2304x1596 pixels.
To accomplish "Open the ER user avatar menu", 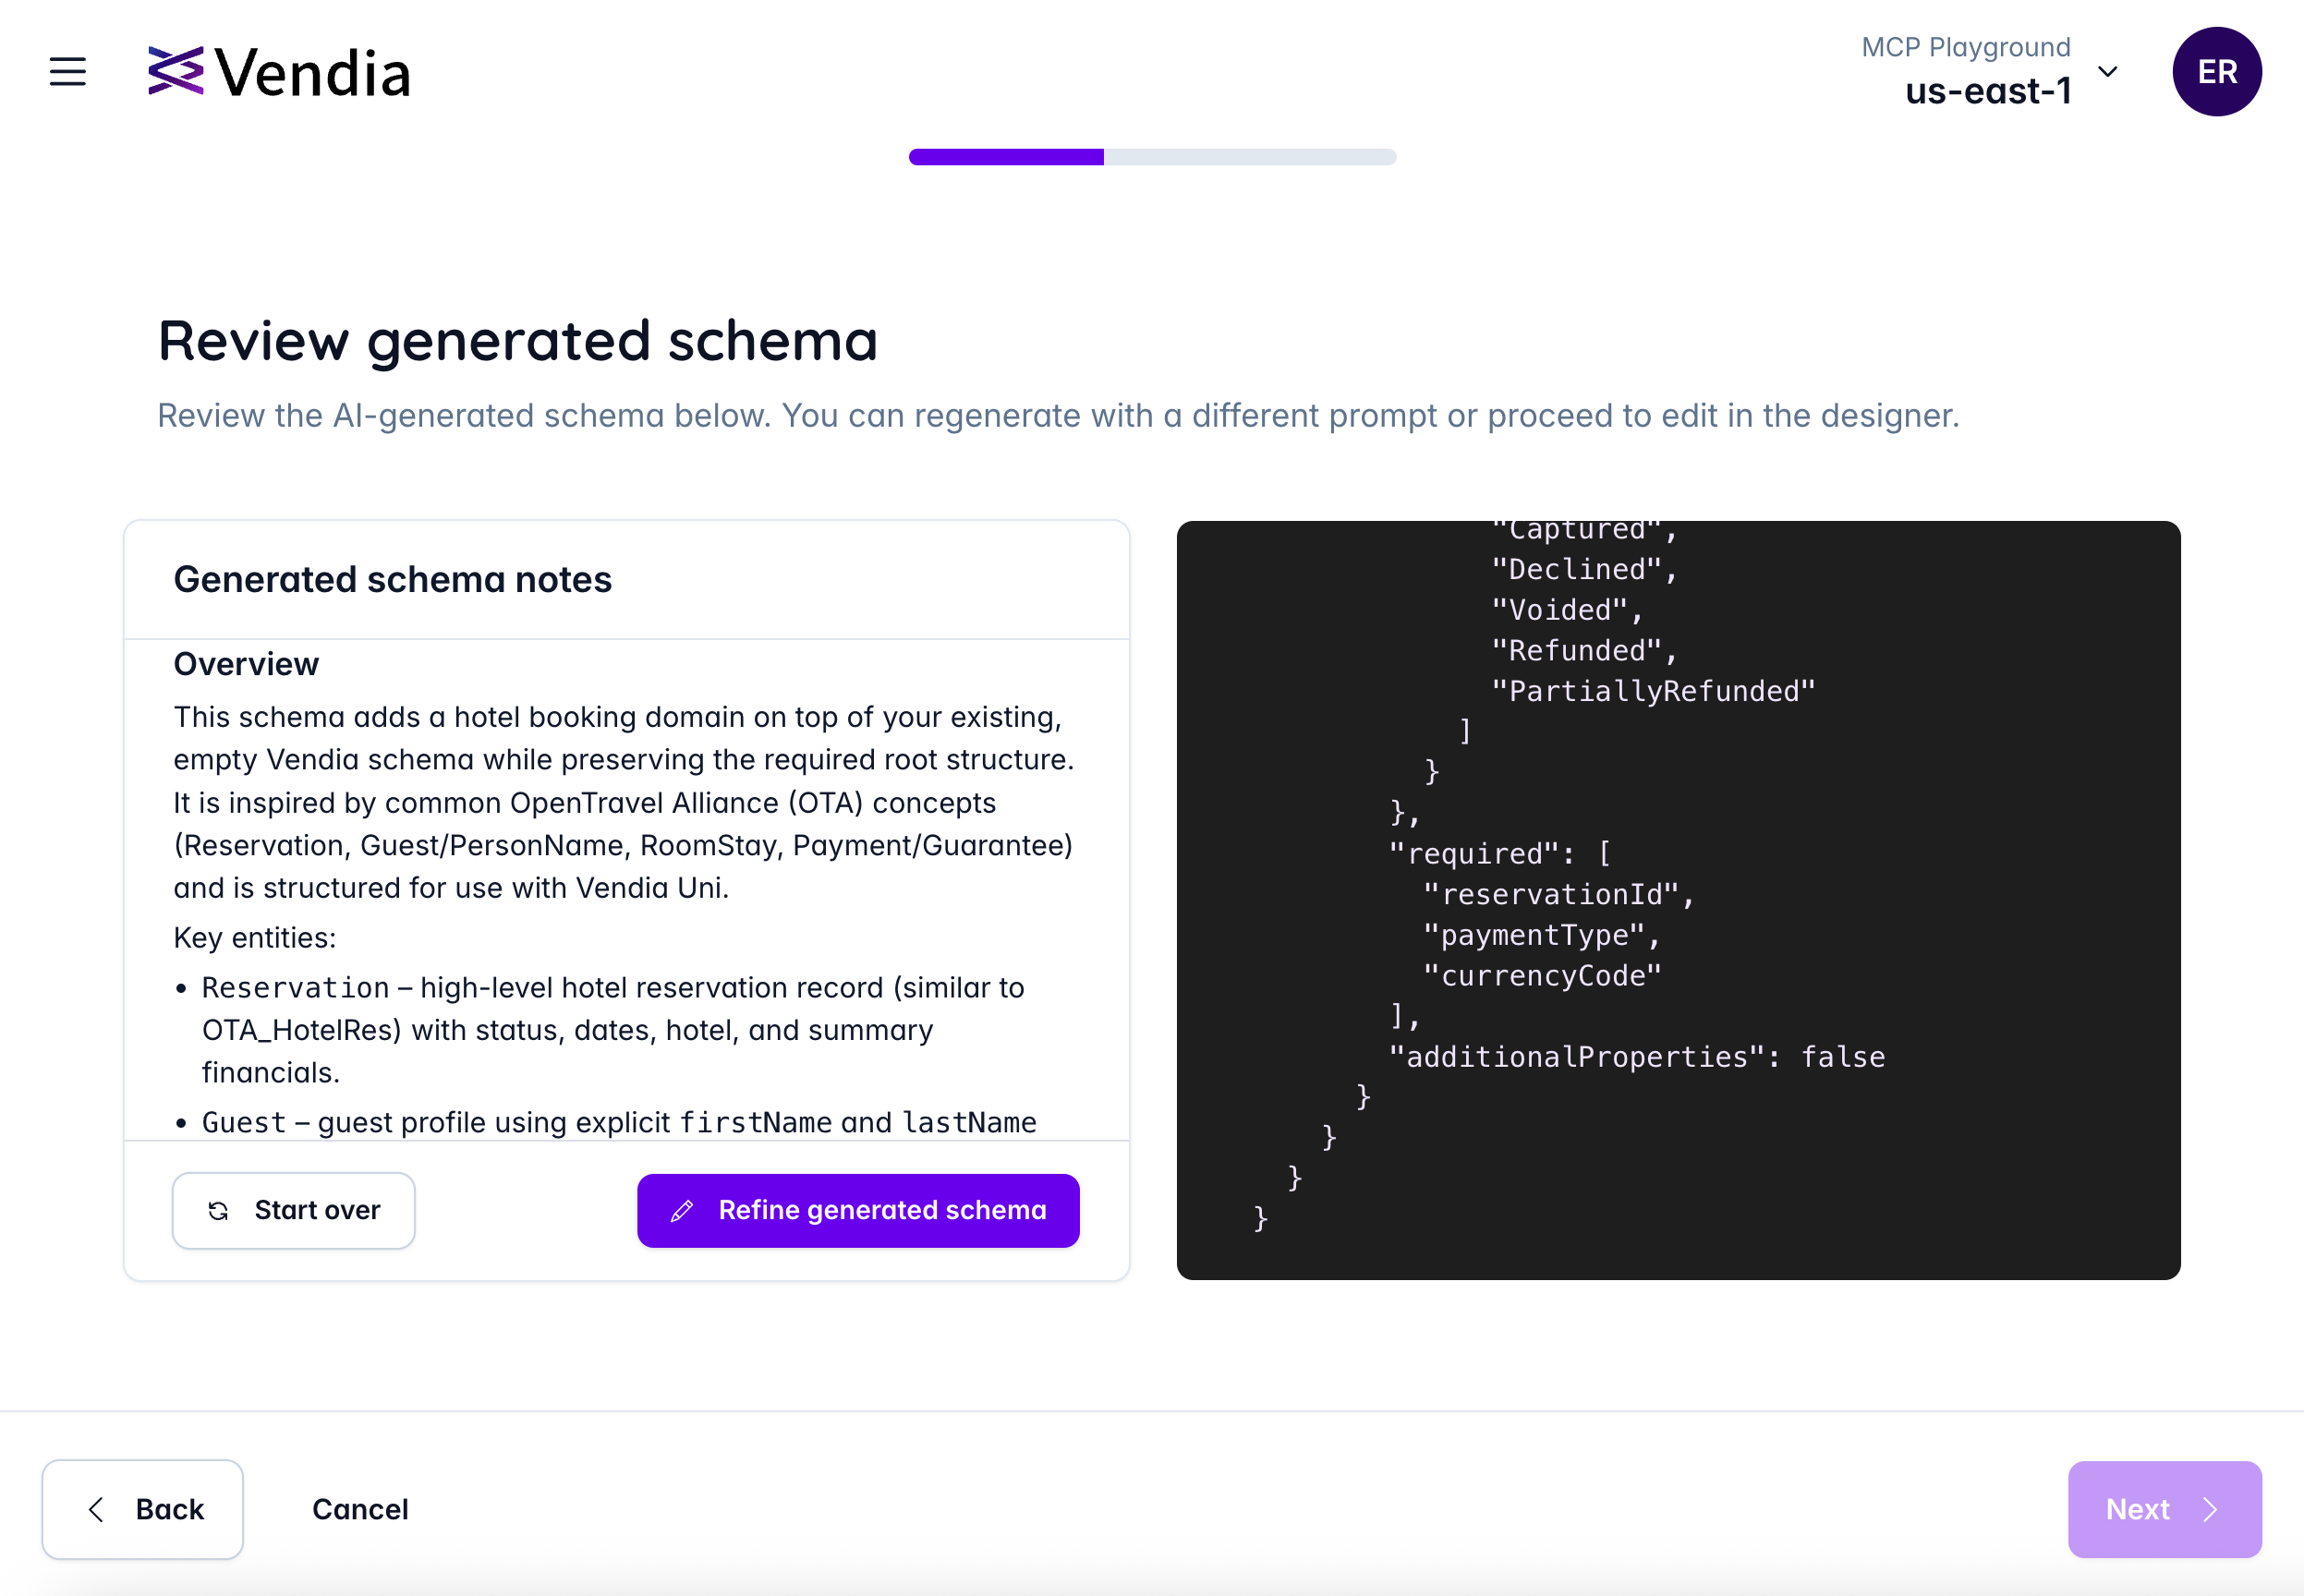I will 2216,72.
